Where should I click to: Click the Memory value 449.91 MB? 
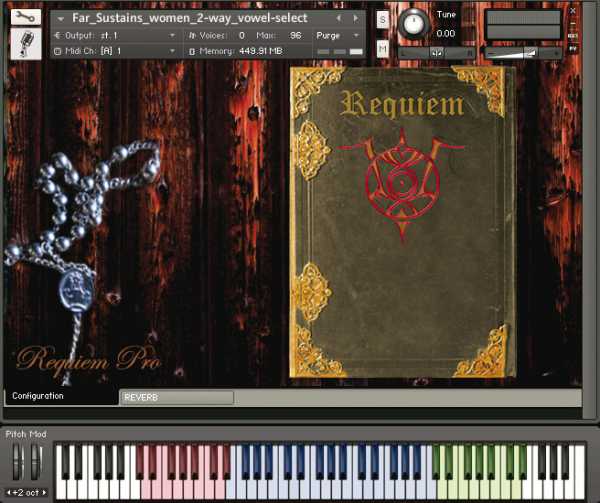click(x=261, y=51)
